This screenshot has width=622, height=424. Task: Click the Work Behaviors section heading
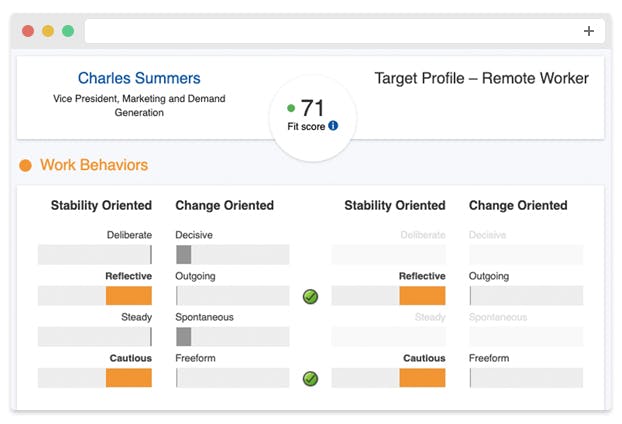[x=94, y=165]
